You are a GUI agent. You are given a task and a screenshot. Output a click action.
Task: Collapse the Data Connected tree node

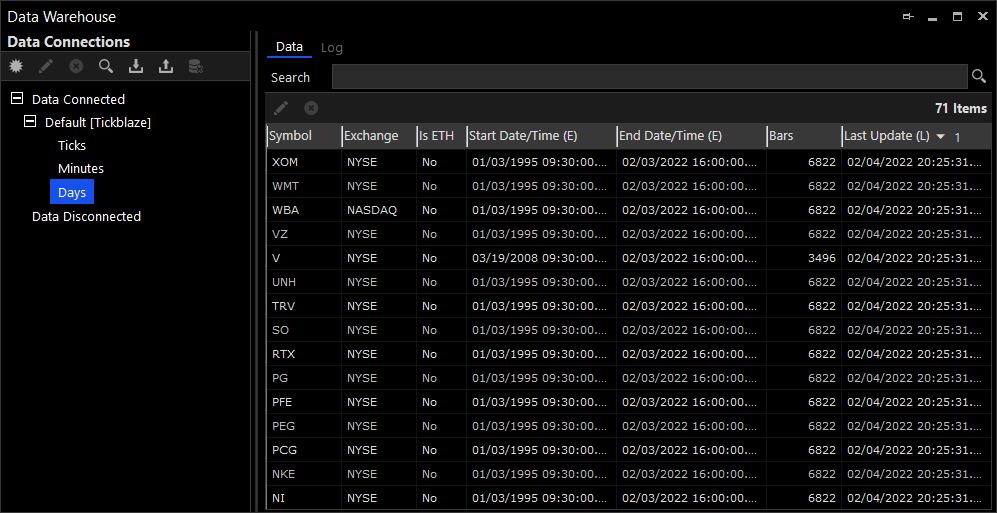pos(17,99)
